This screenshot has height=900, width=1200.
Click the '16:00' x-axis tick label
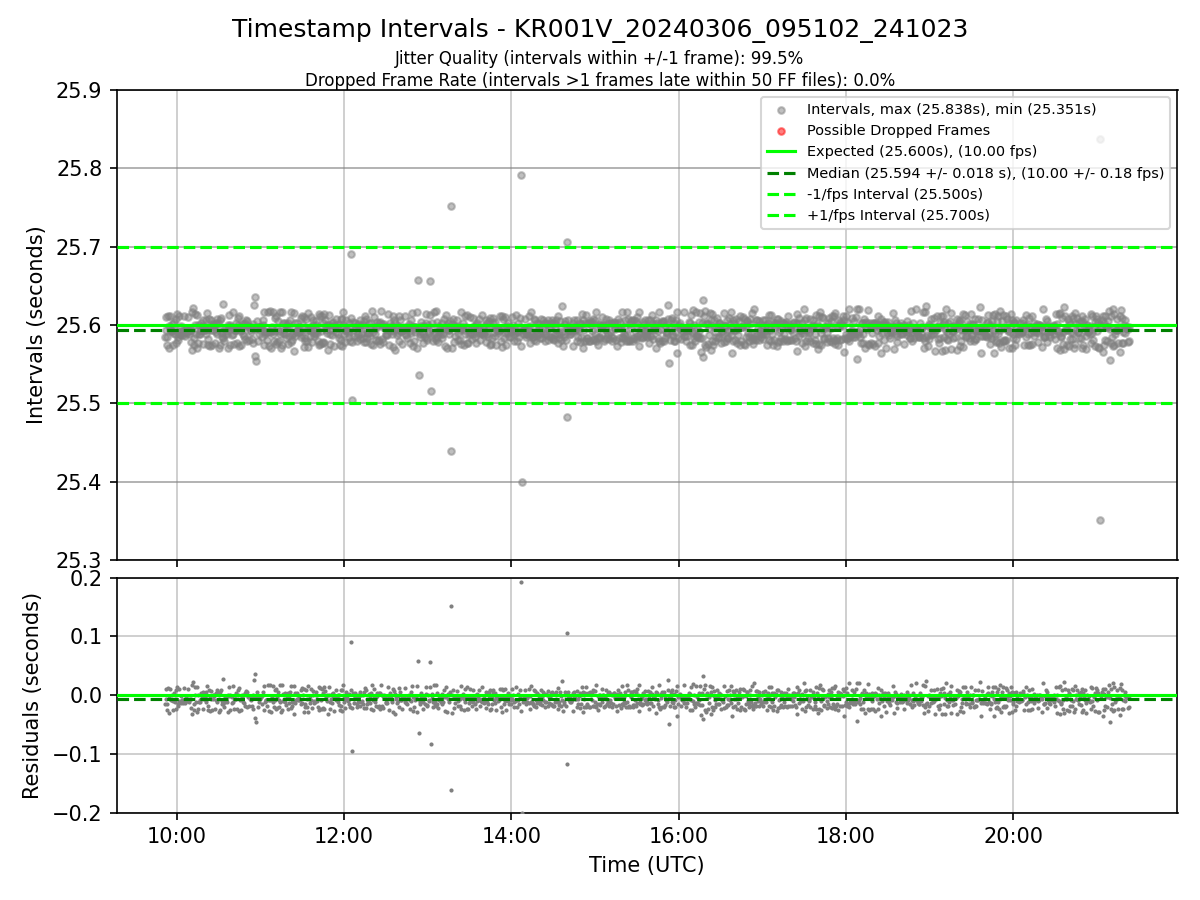coord(679,836)
